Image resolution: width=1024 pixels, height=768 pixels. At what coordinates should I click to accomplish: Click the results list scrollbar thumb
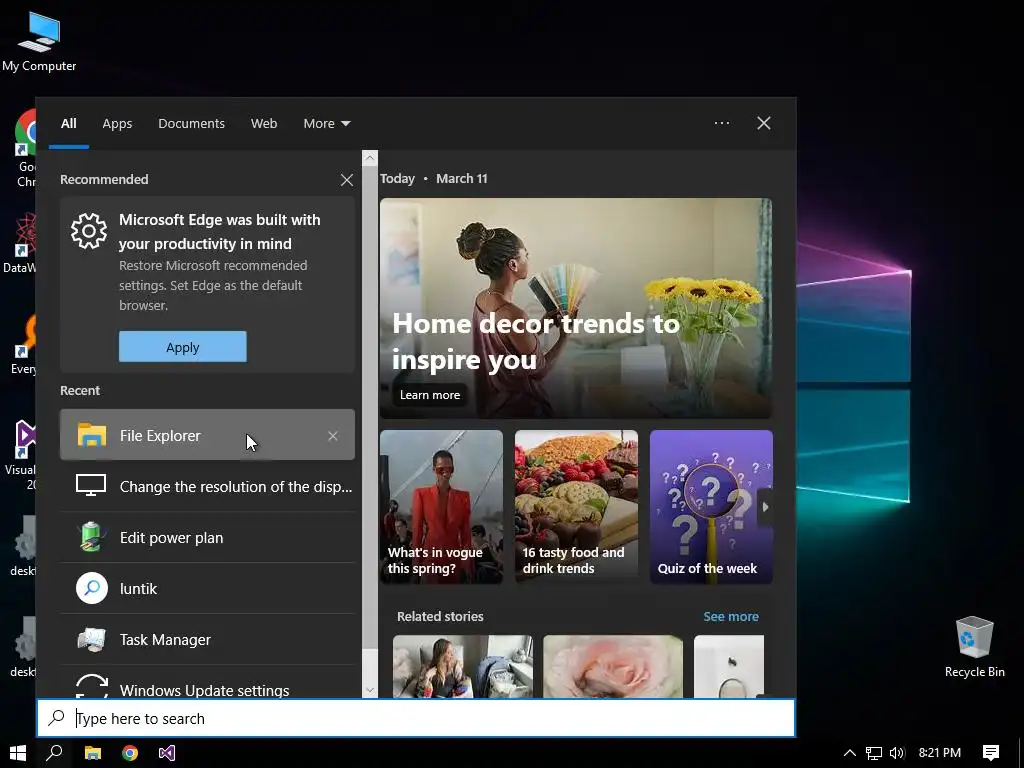[x=370, y=408]
